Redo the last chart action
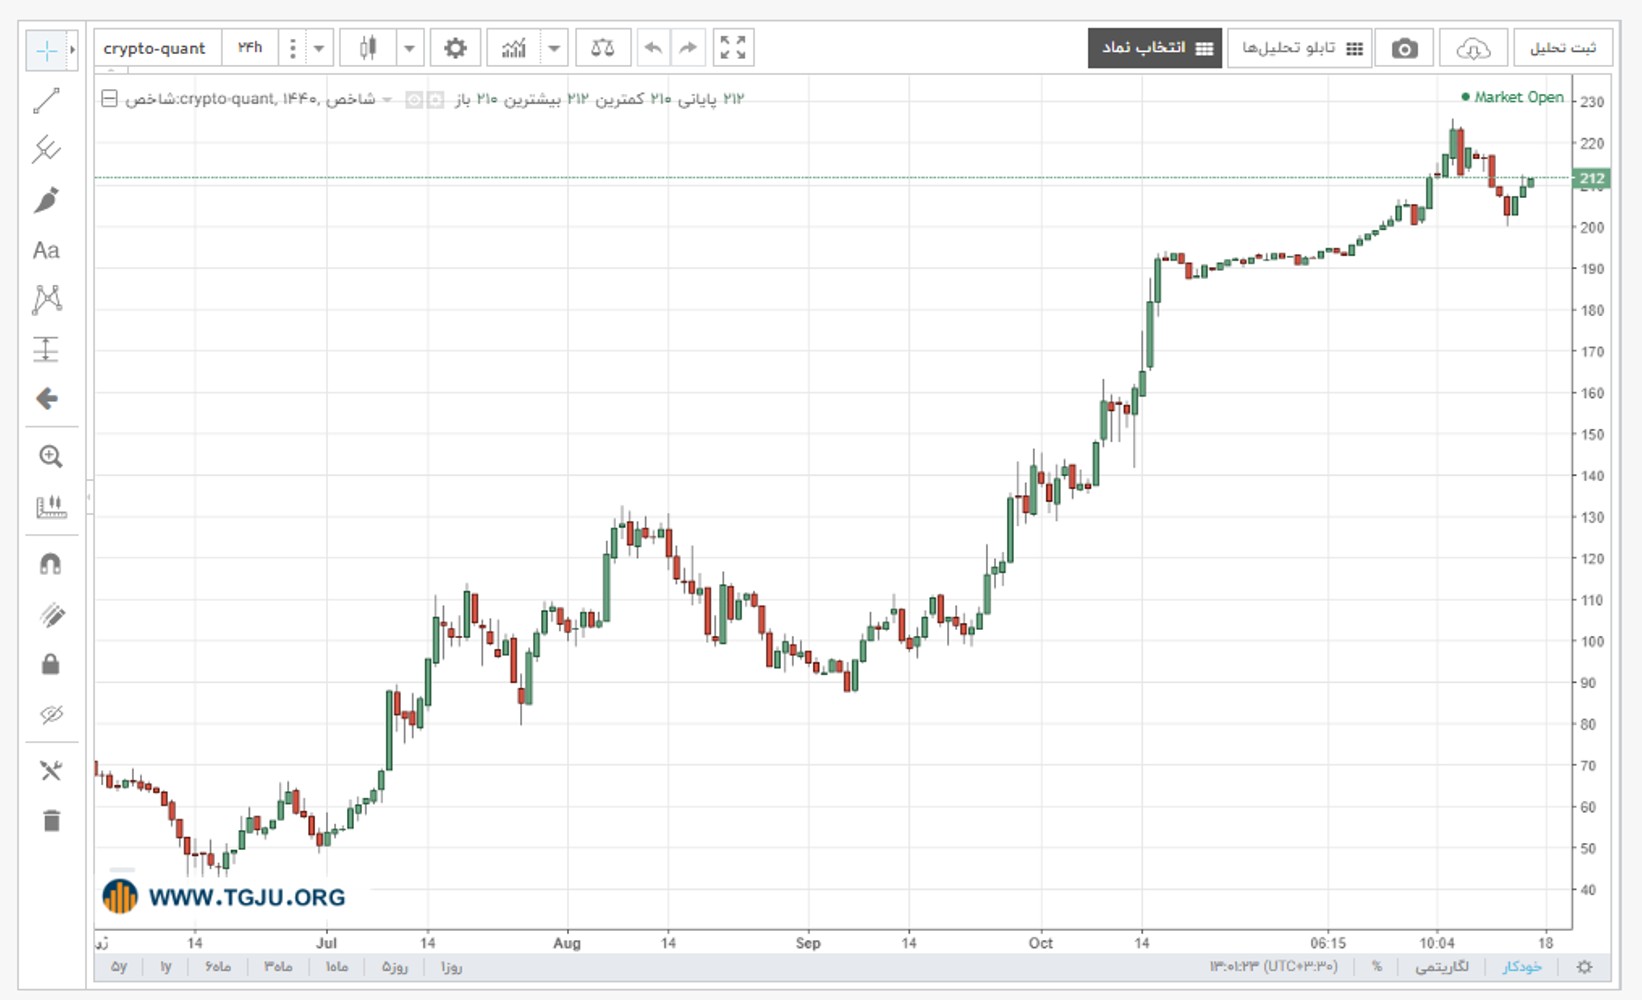 pyautogui.click(x=688, y=48)
